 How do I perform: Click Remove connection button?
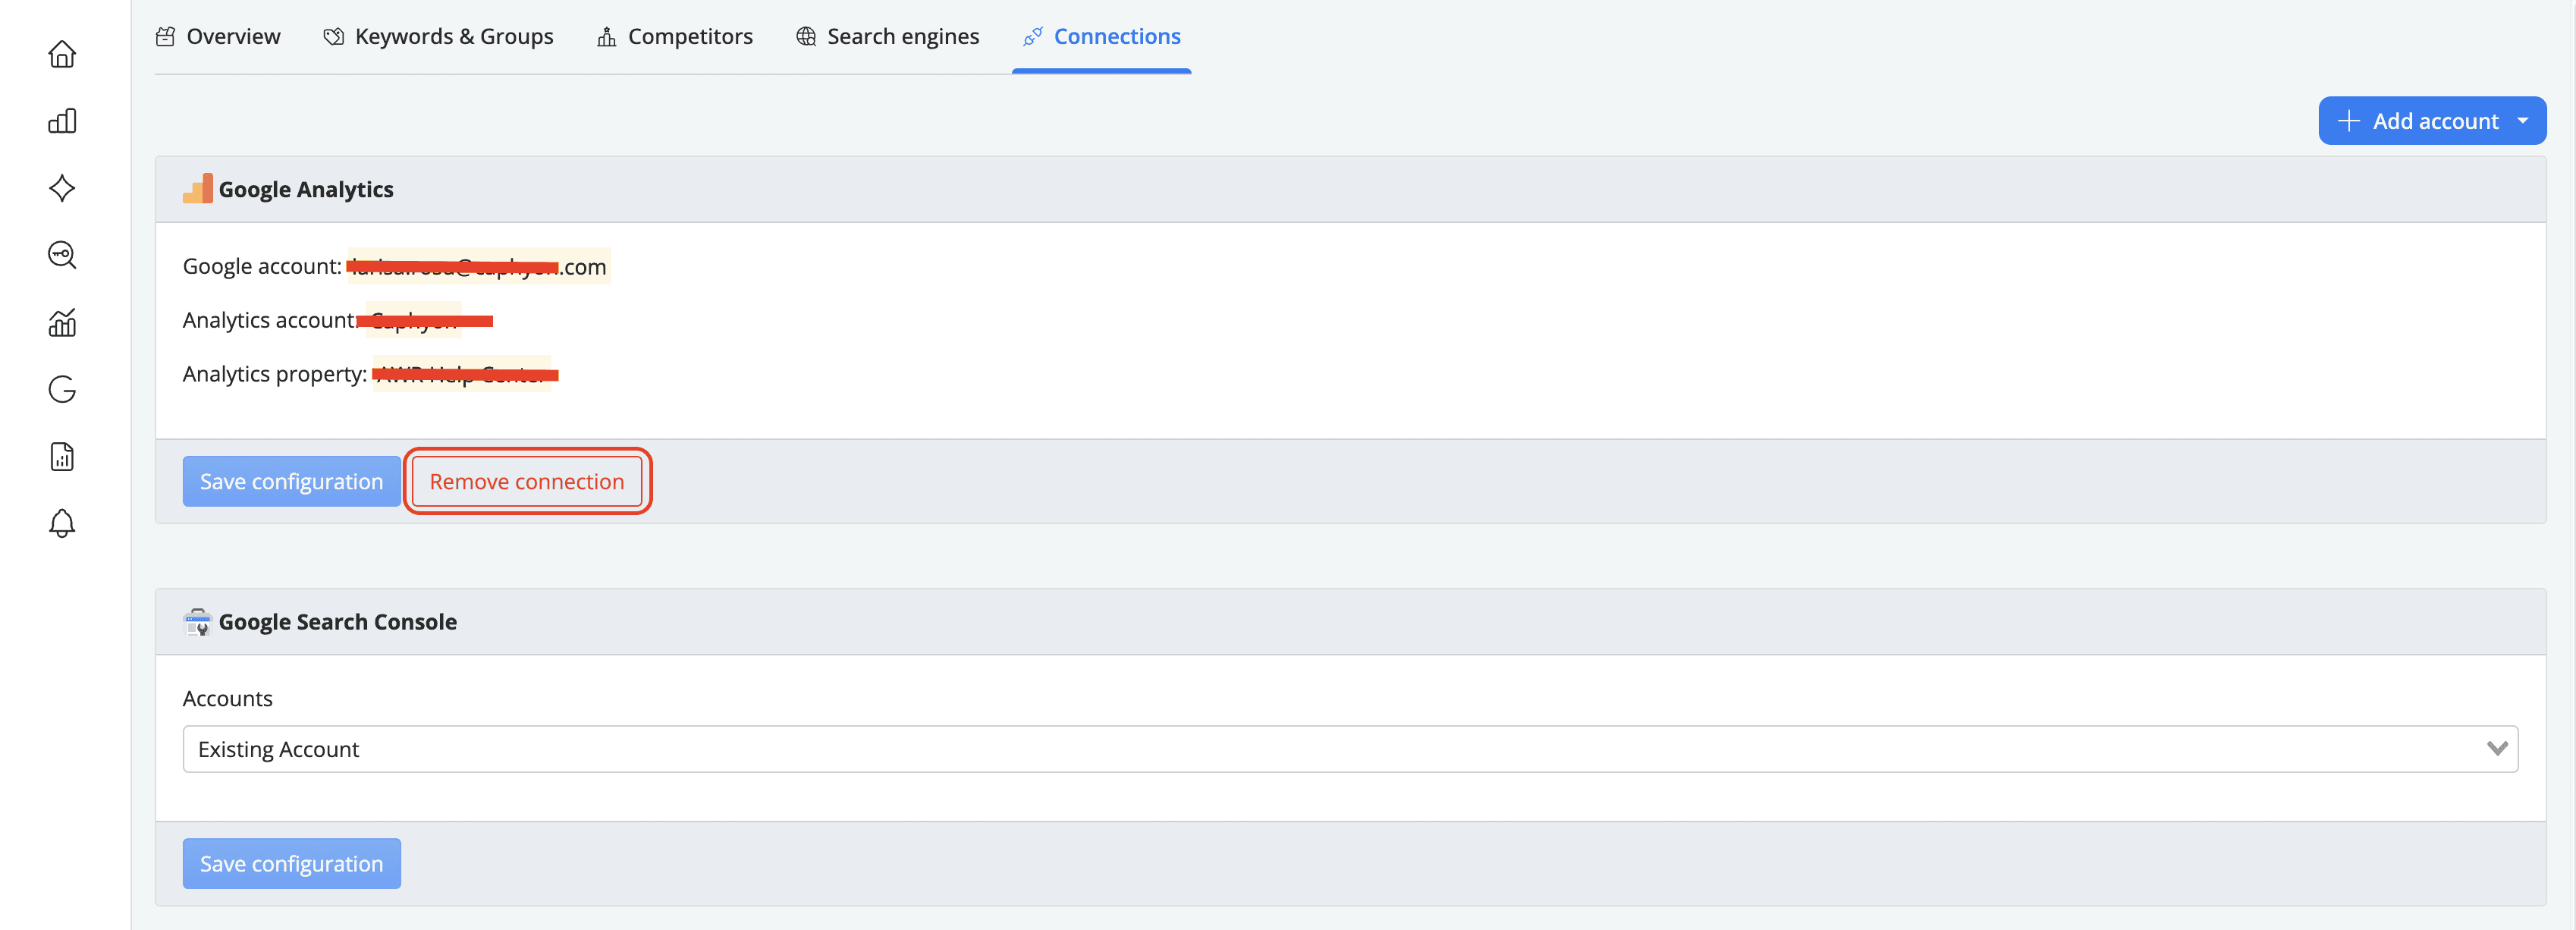pos(527,482)
